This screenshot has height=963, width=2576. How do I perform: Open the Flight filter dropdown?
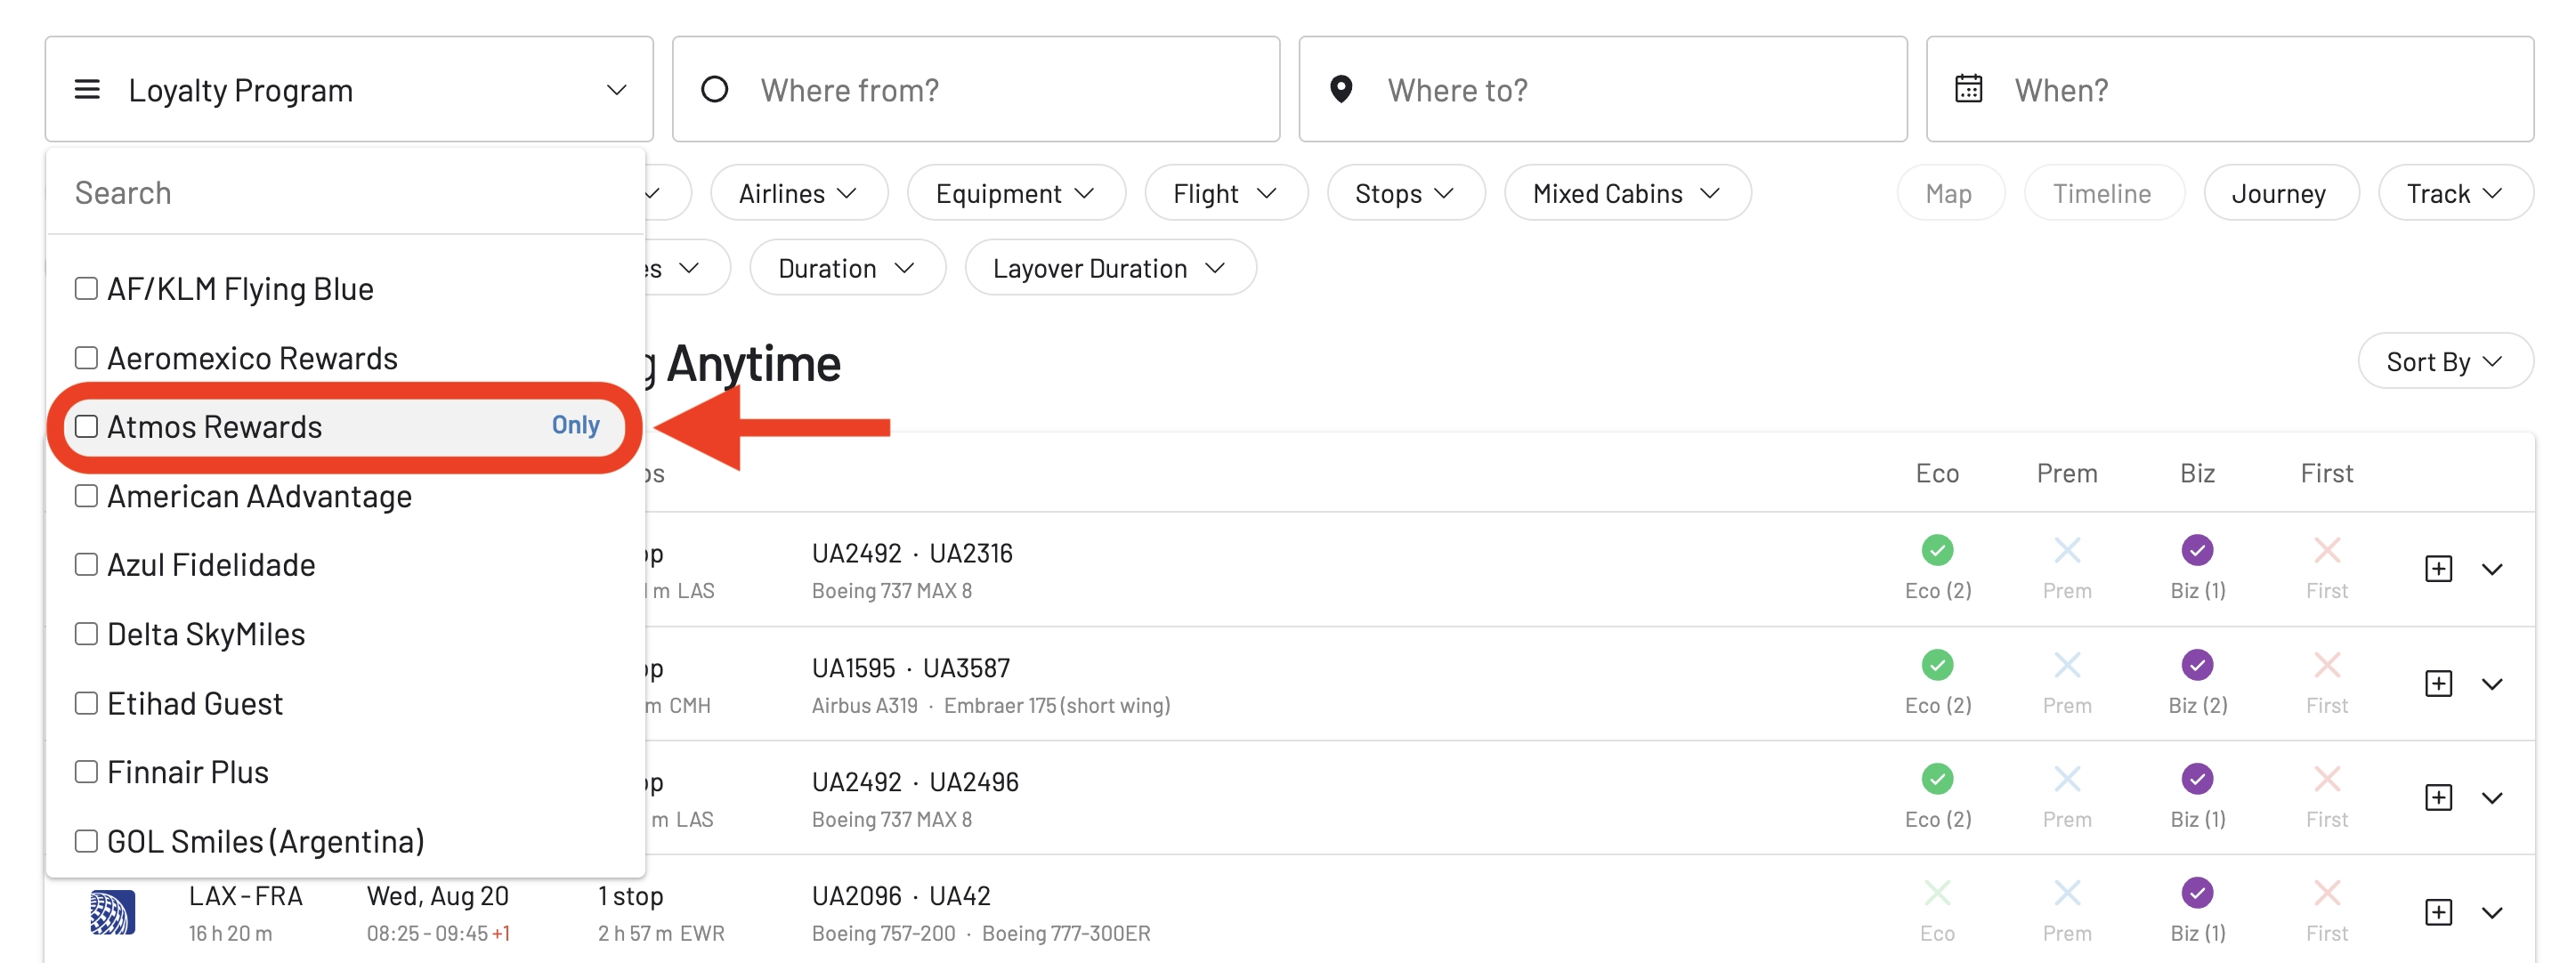1225,193
